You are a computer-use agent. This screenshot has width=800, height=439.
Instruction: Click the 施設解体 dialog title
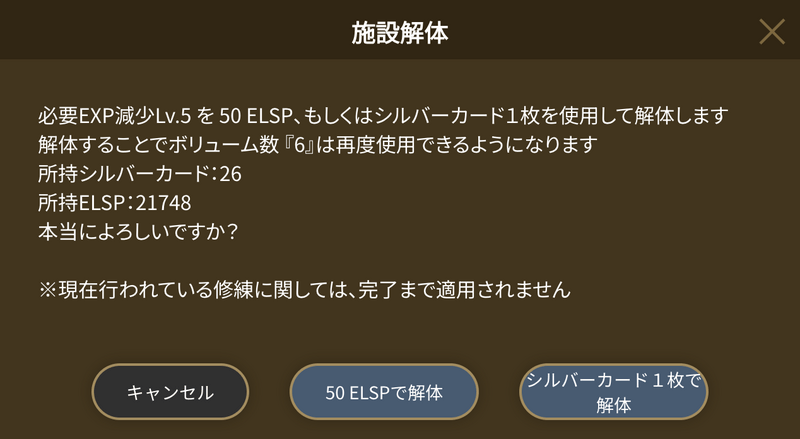pos(400,33)
